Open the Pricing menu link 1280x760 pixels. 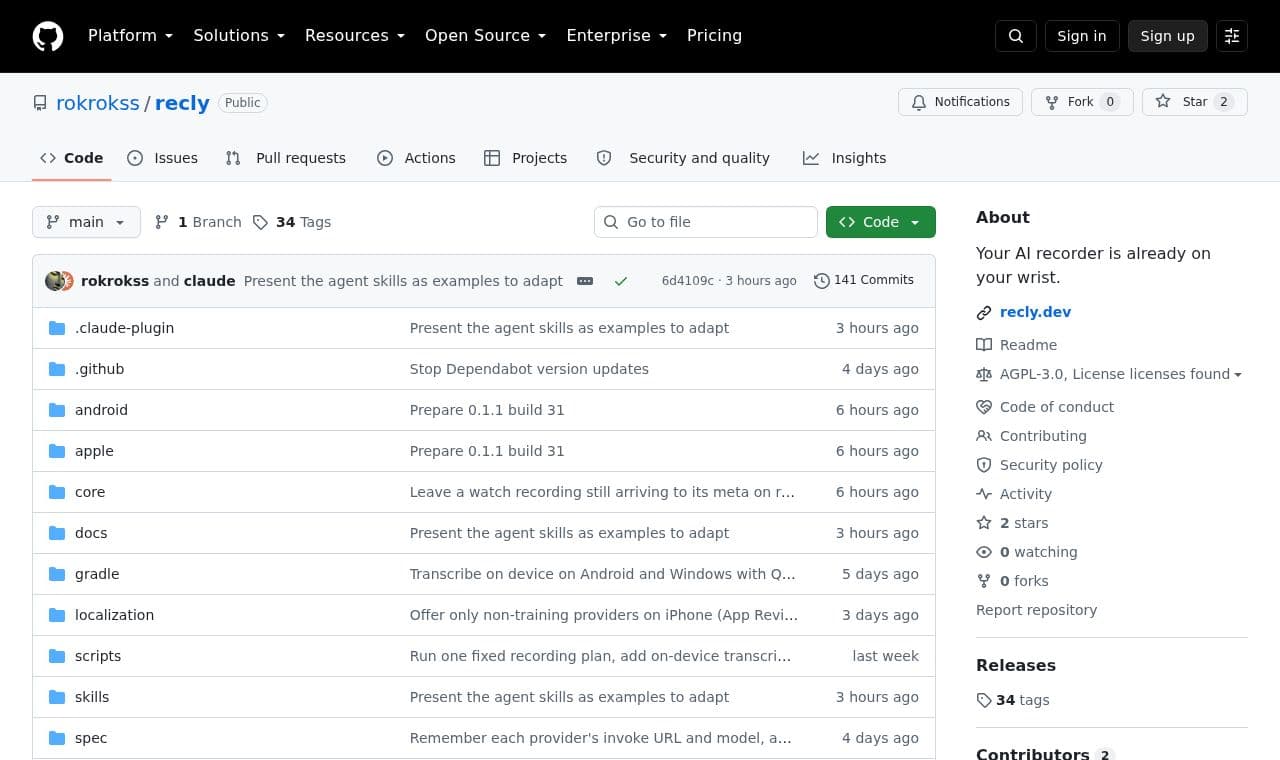[x=714, y=36]
